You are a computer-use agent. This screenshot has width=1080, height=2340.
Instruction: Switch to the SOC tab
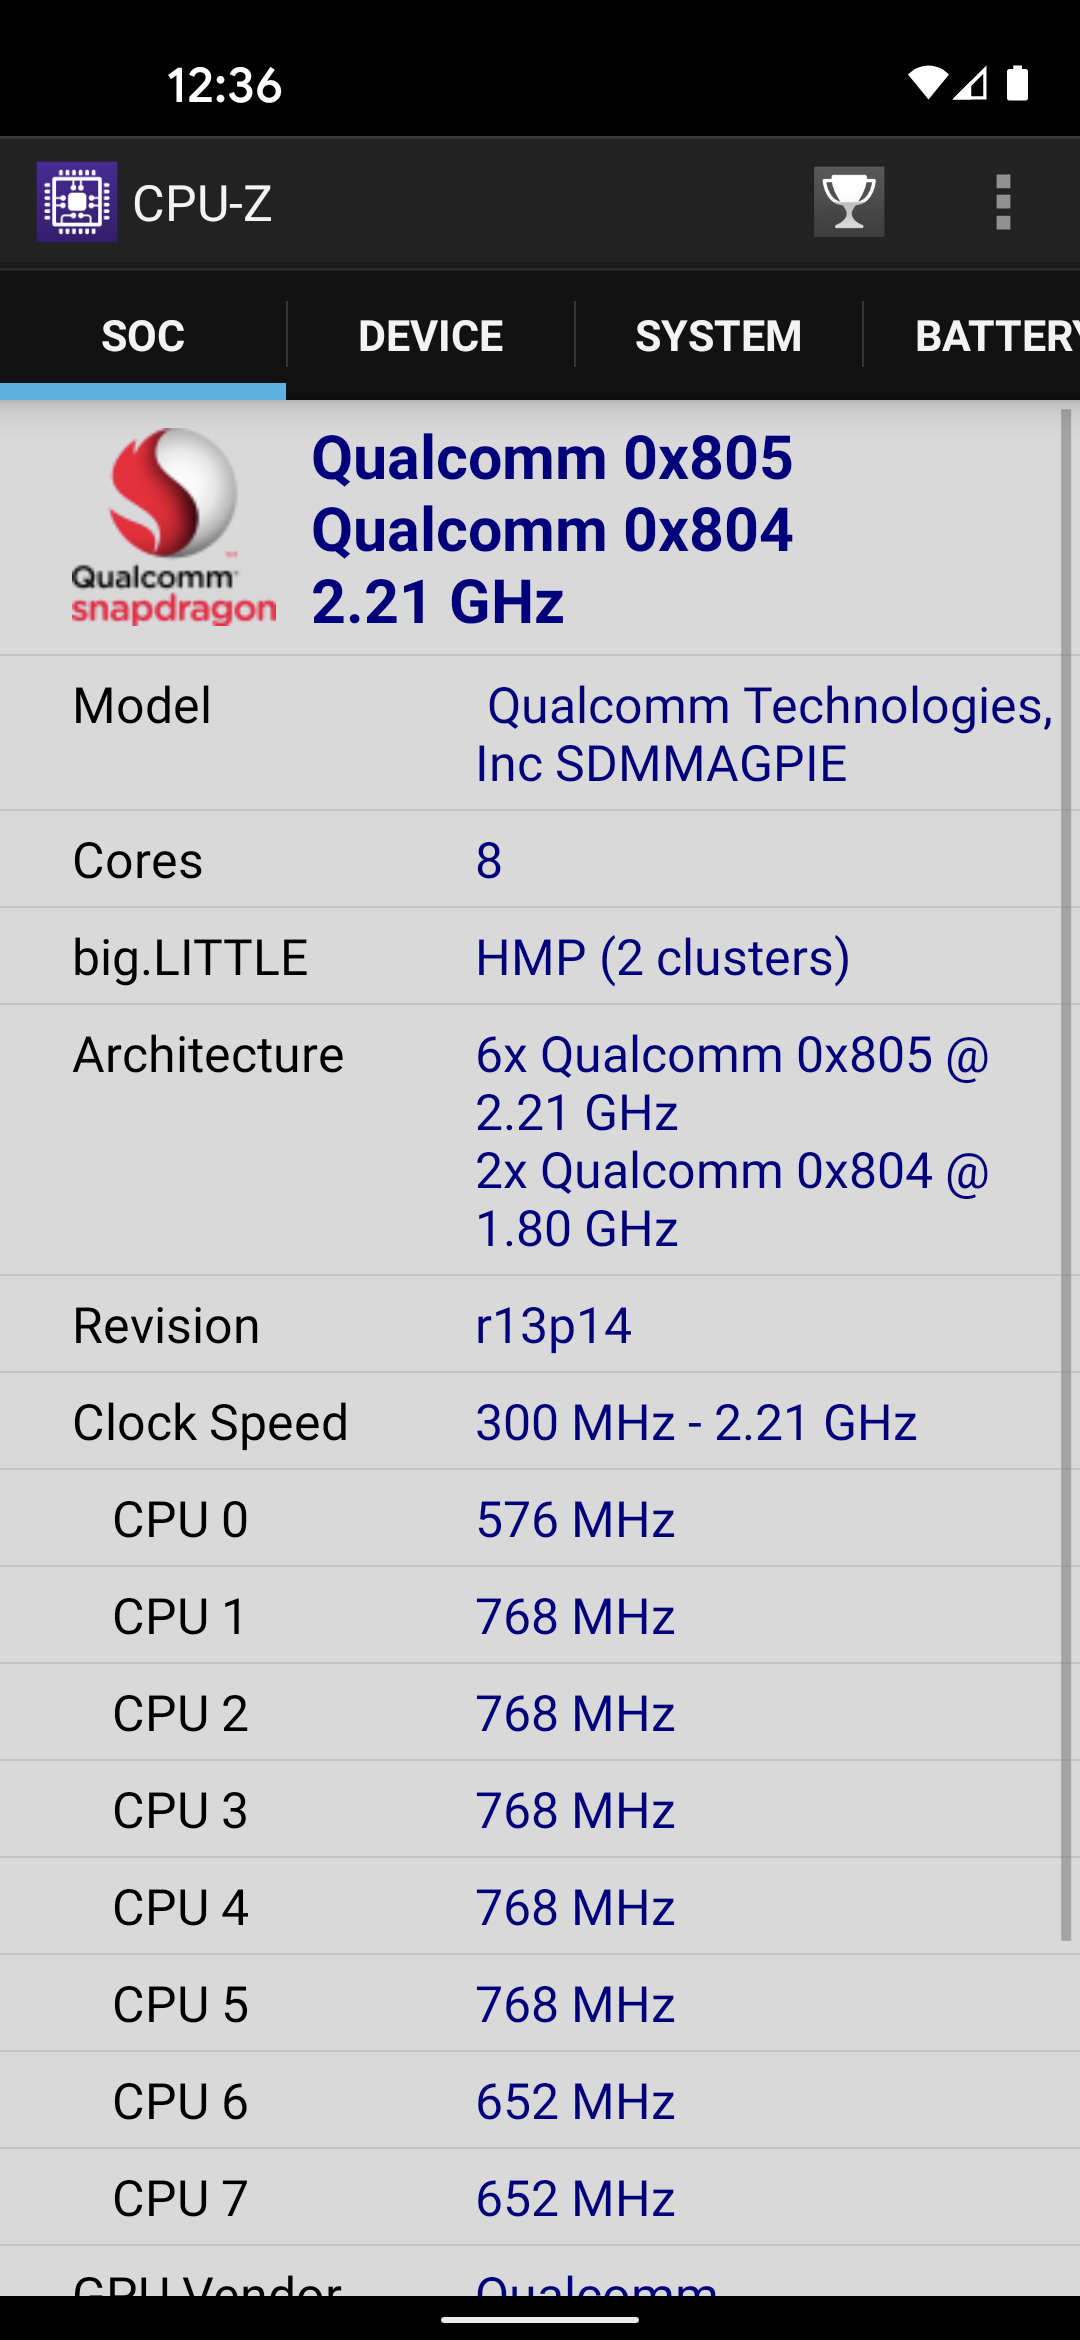(x=143, y=336)
